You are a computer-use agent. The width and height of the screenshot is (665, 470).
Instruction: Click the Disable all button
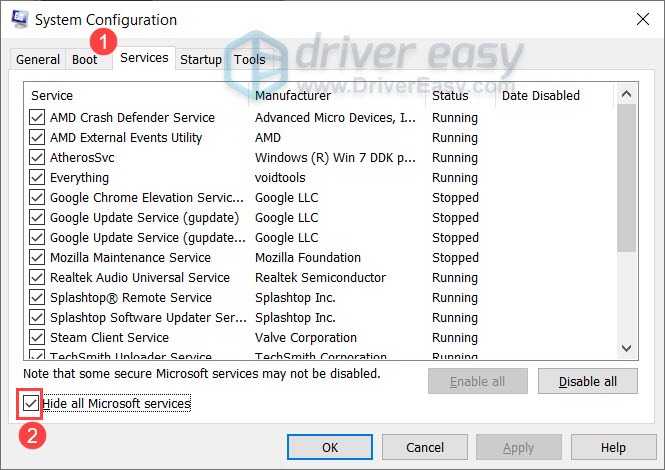click(x=587, y=381)
